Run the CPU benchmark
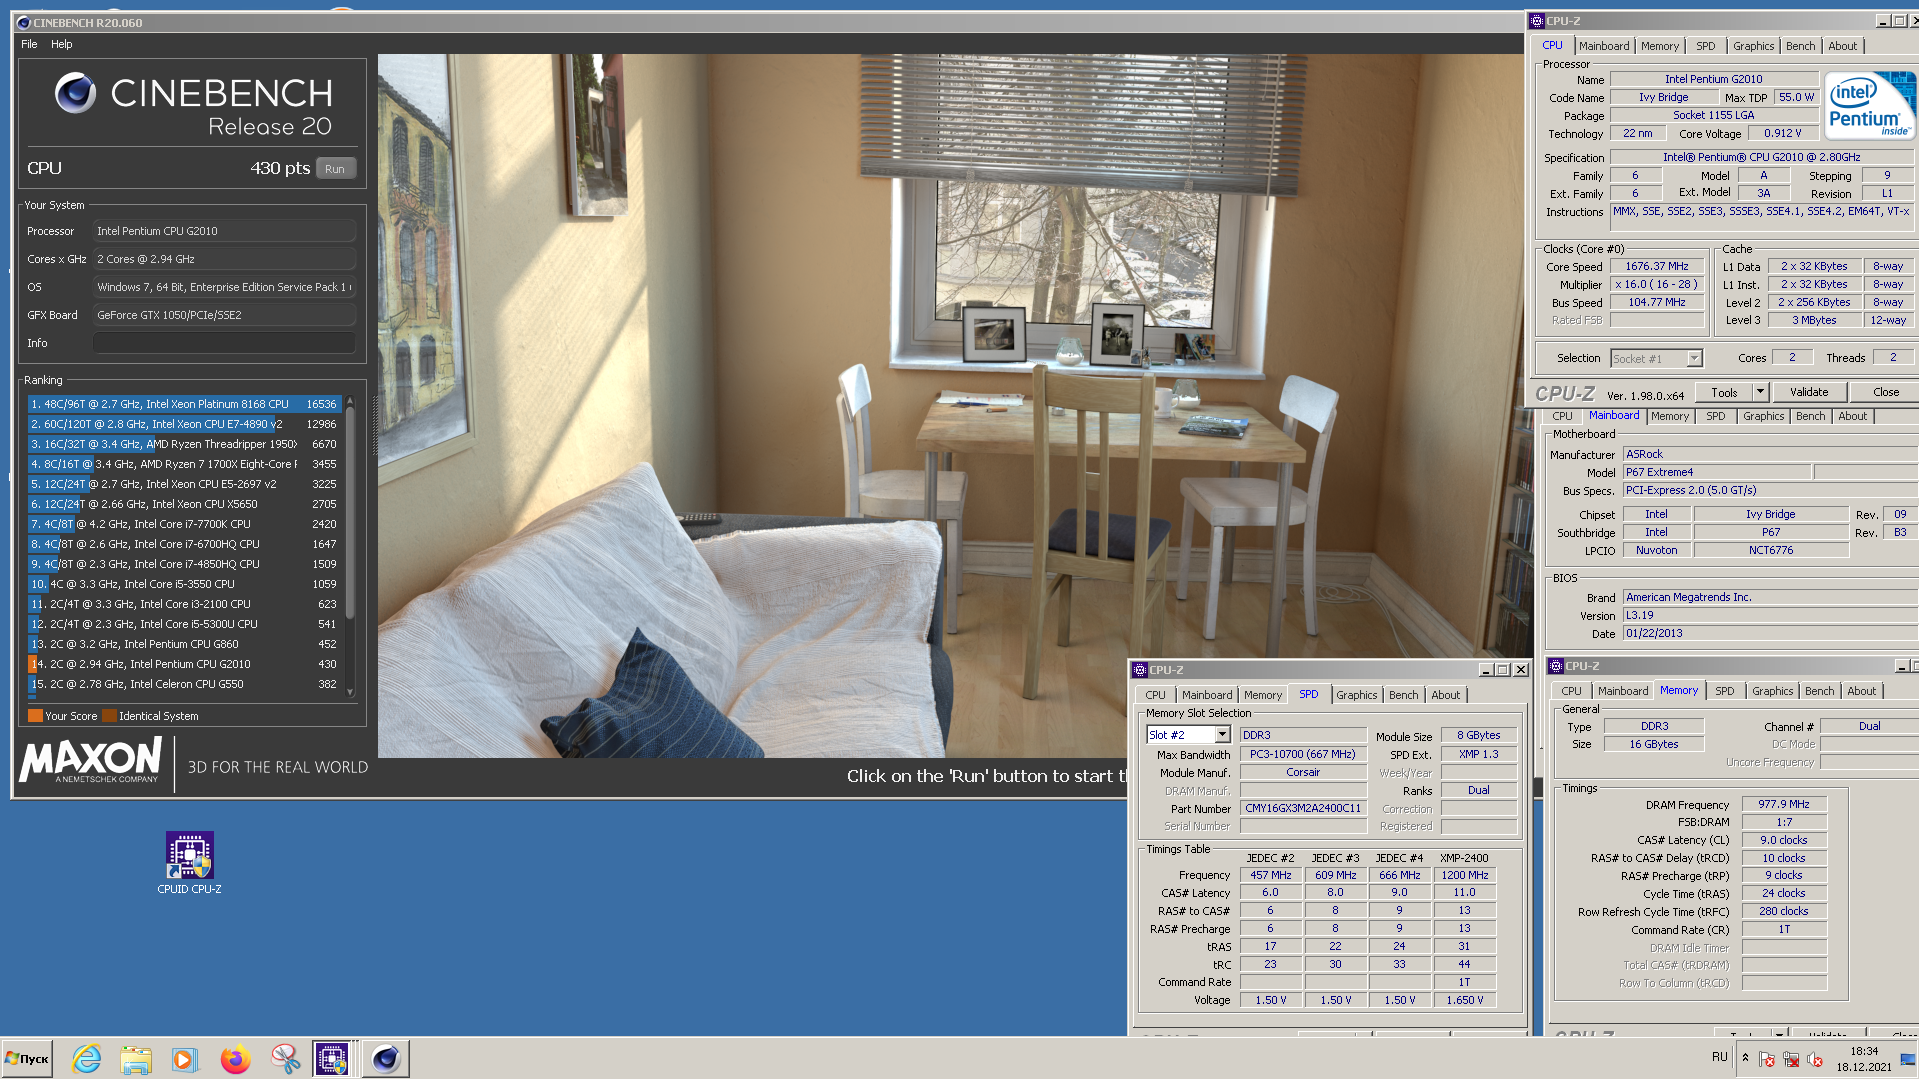The height and width of the screenshot is (1079, 1919). tap(335, 169)
